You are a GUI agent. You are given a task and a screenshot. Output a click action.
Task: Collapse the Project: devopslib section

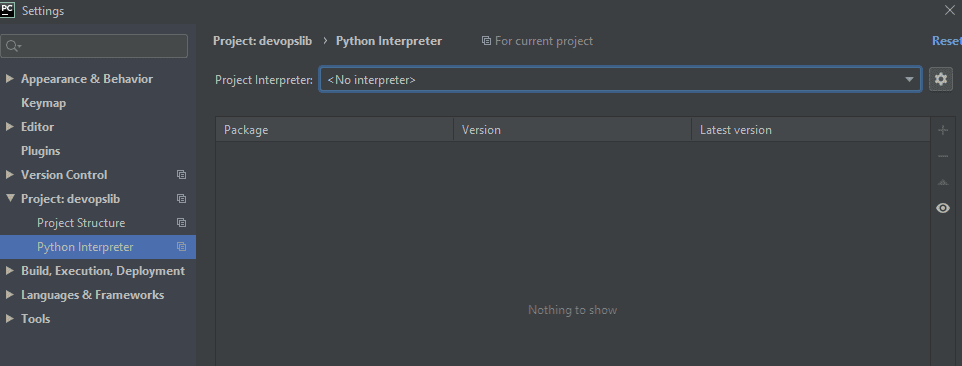tap(9, 198)
